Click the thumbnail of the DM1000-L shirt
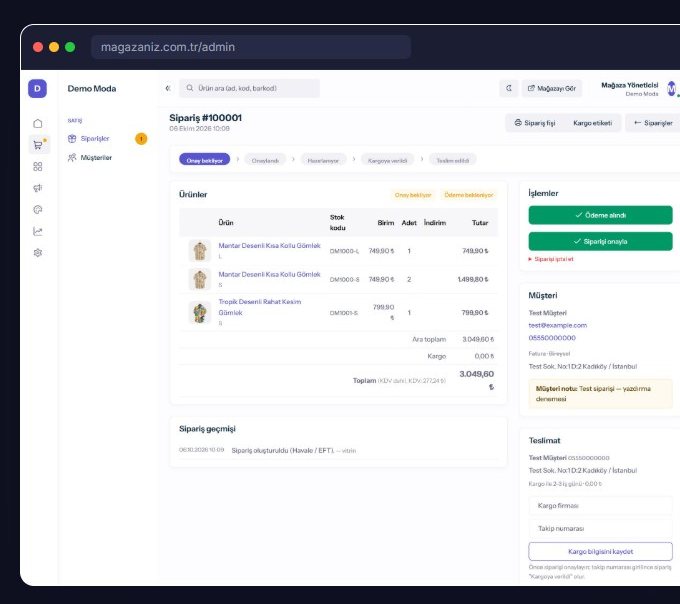Screen dimensions: 680x604 (199, 251)
